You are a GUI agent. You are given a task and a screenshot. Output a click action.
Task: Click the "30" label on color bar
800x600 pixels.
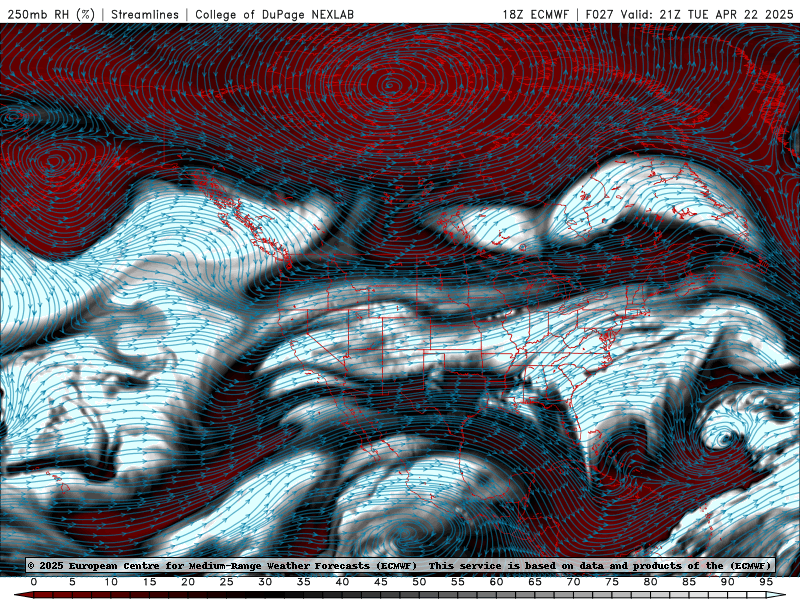click(265, 582)
